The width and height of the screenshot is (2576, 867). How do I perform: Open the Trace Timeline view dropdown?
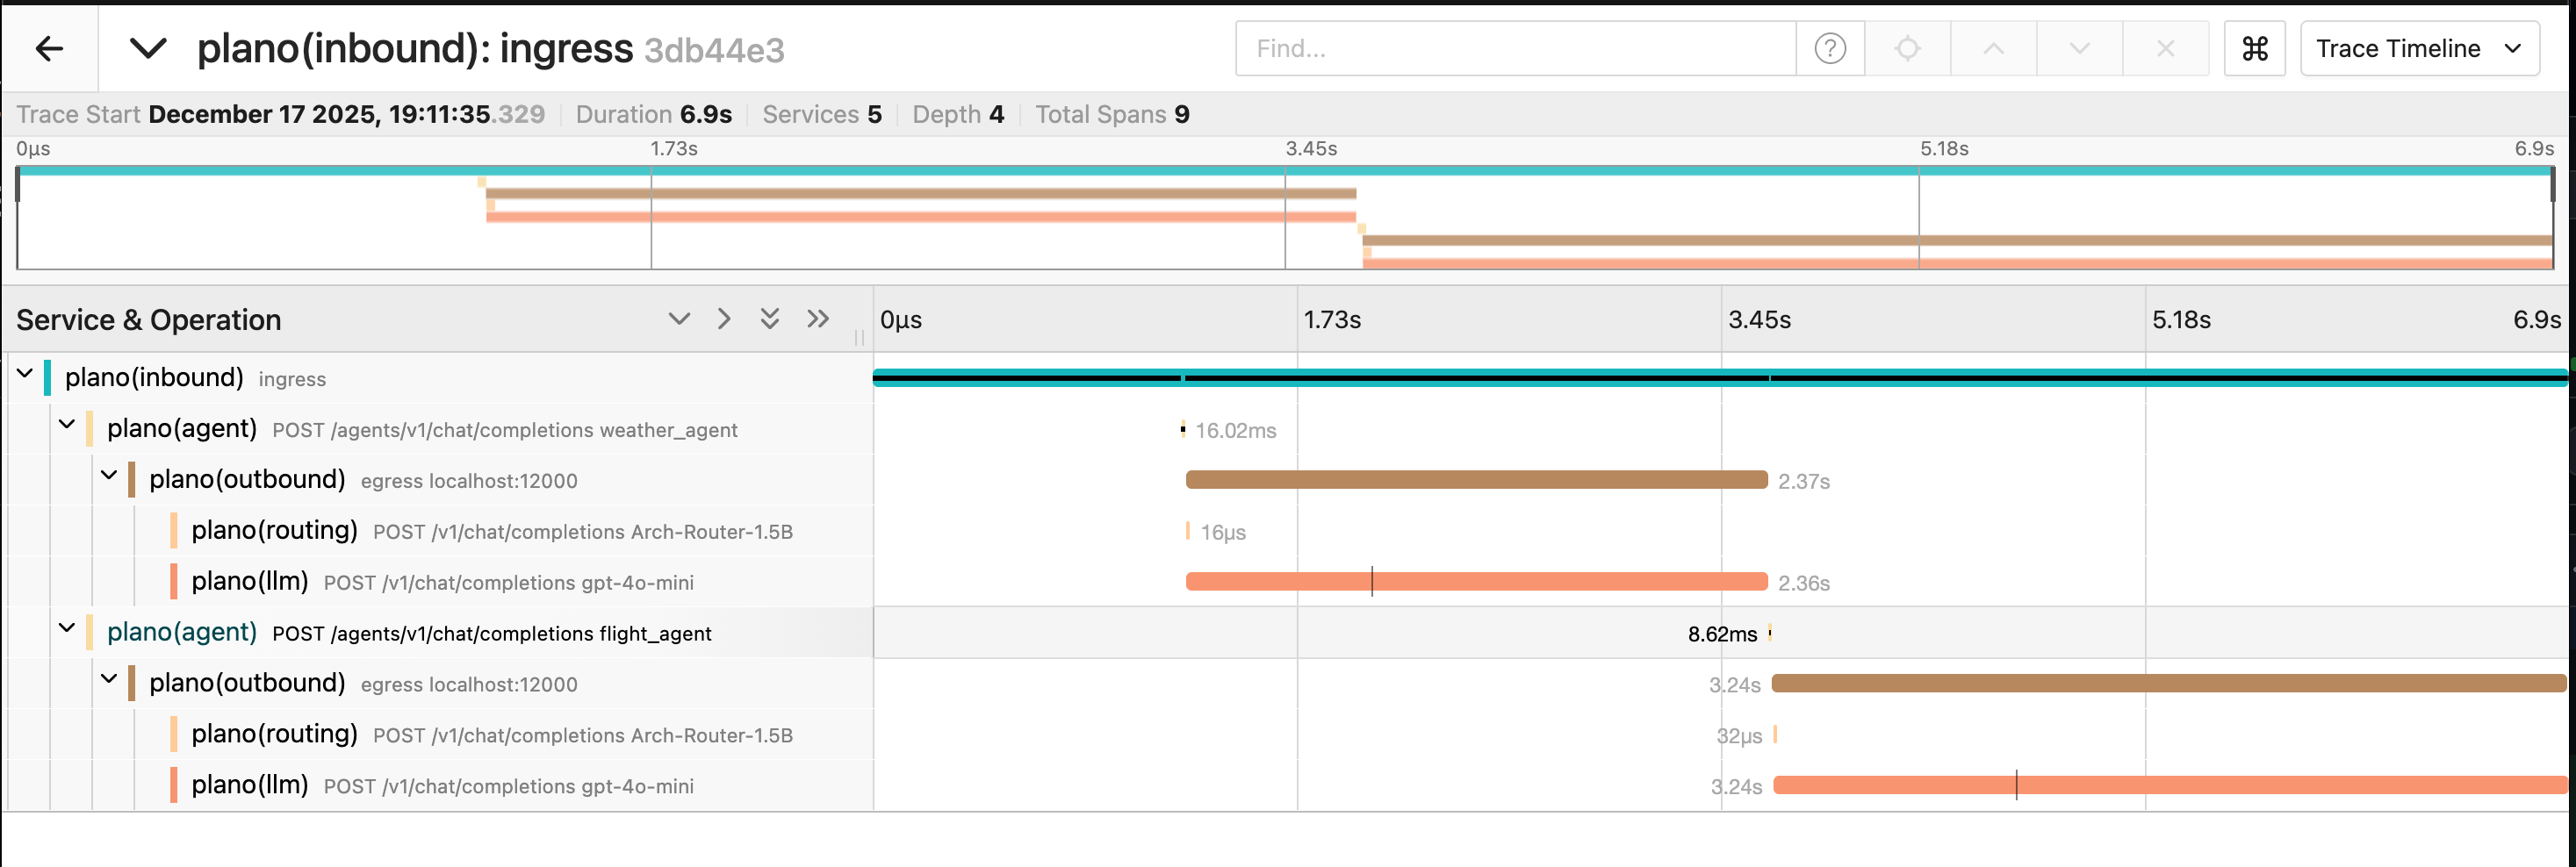(2418, 48)
